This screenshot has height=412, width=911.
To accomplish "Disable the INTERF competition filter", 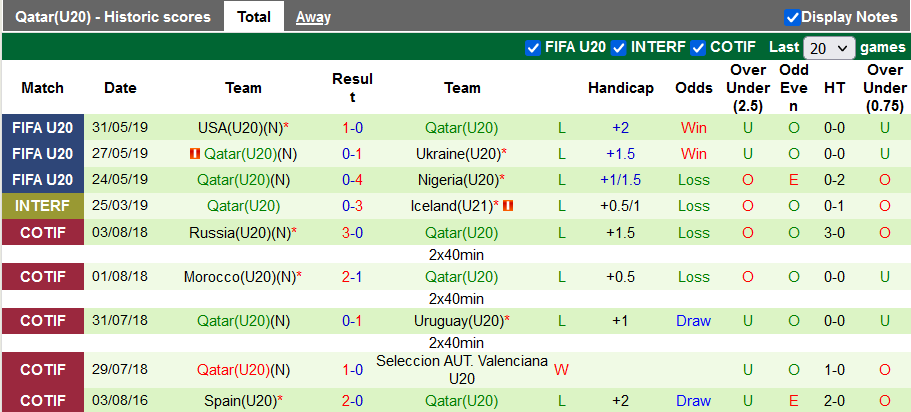I will click(619, 47).
